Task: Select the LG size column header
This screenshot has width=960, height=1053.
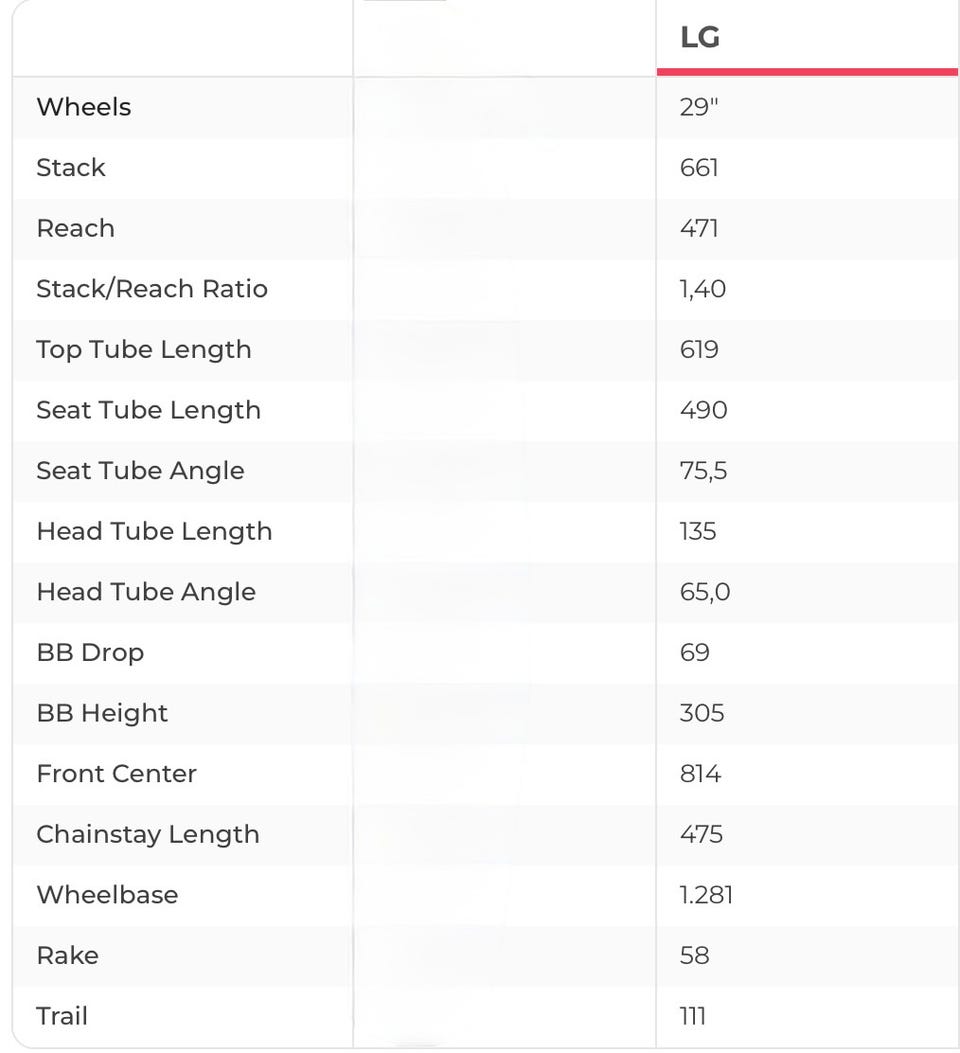Action: (x=700, y=38)
